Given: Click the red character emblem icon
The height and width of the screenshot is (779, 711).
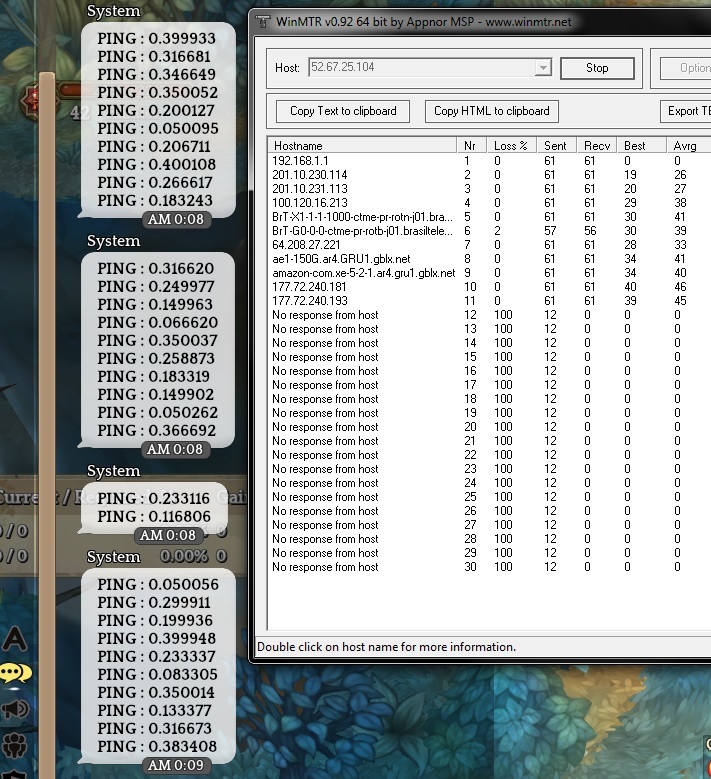Looking at the screenshot, I should [33, 98].
